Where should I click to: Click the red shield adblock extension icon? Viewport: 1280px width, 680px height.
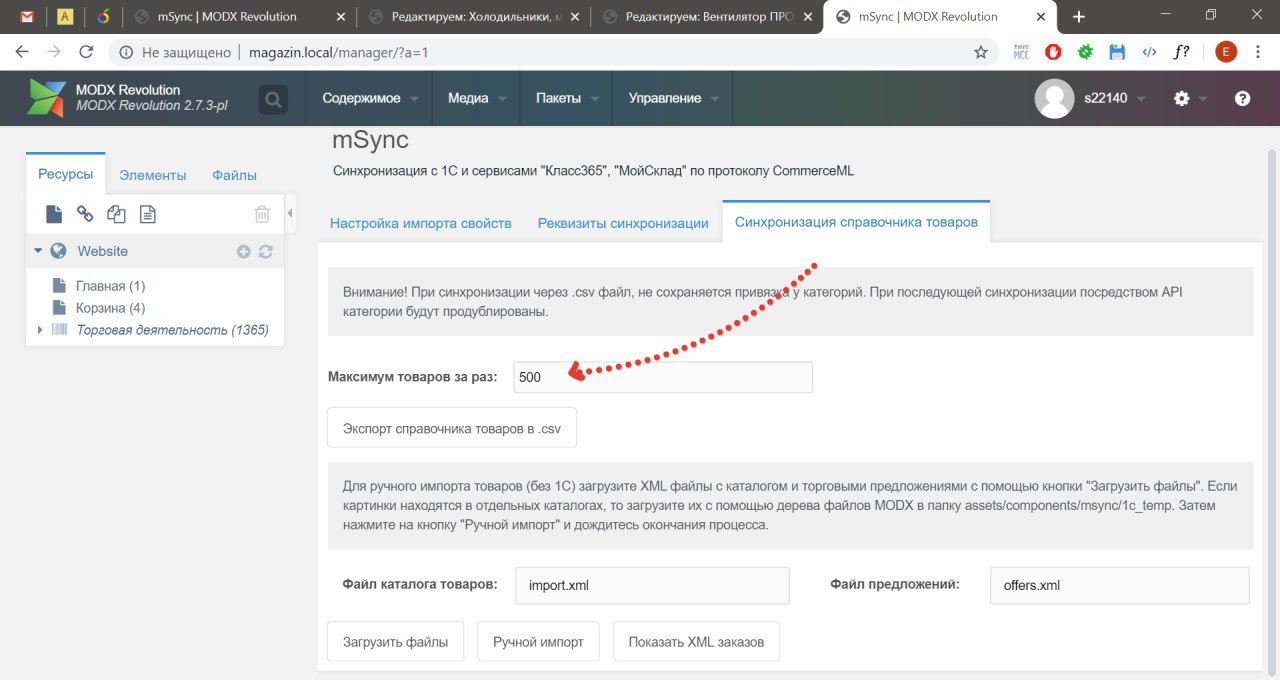click(x=1053, y=52)
